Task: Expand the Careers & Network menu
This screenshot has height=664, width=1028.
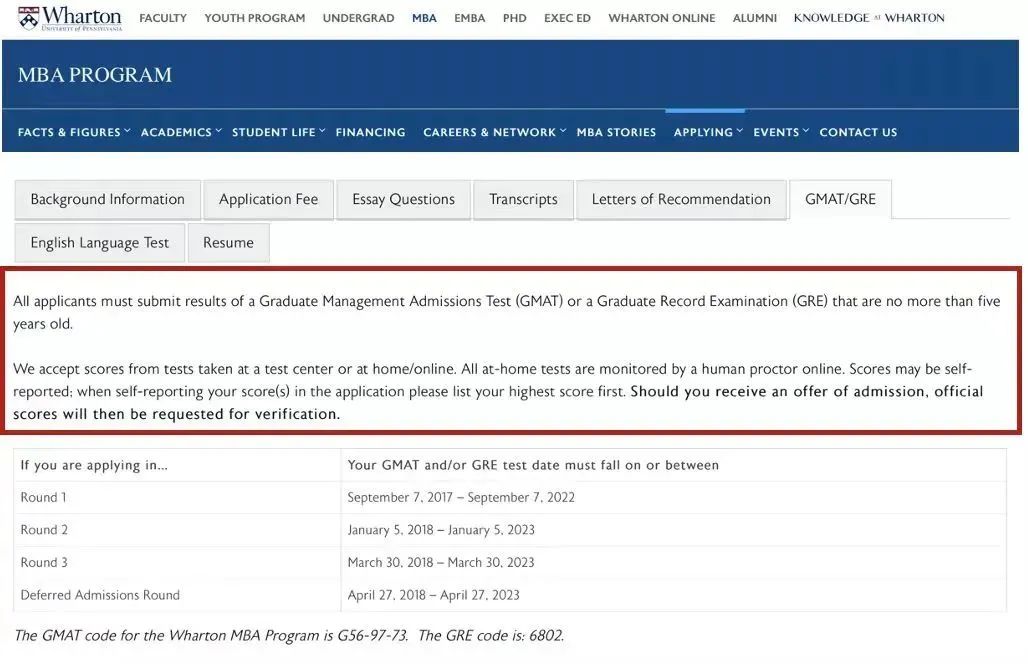Action: point(494,132)
